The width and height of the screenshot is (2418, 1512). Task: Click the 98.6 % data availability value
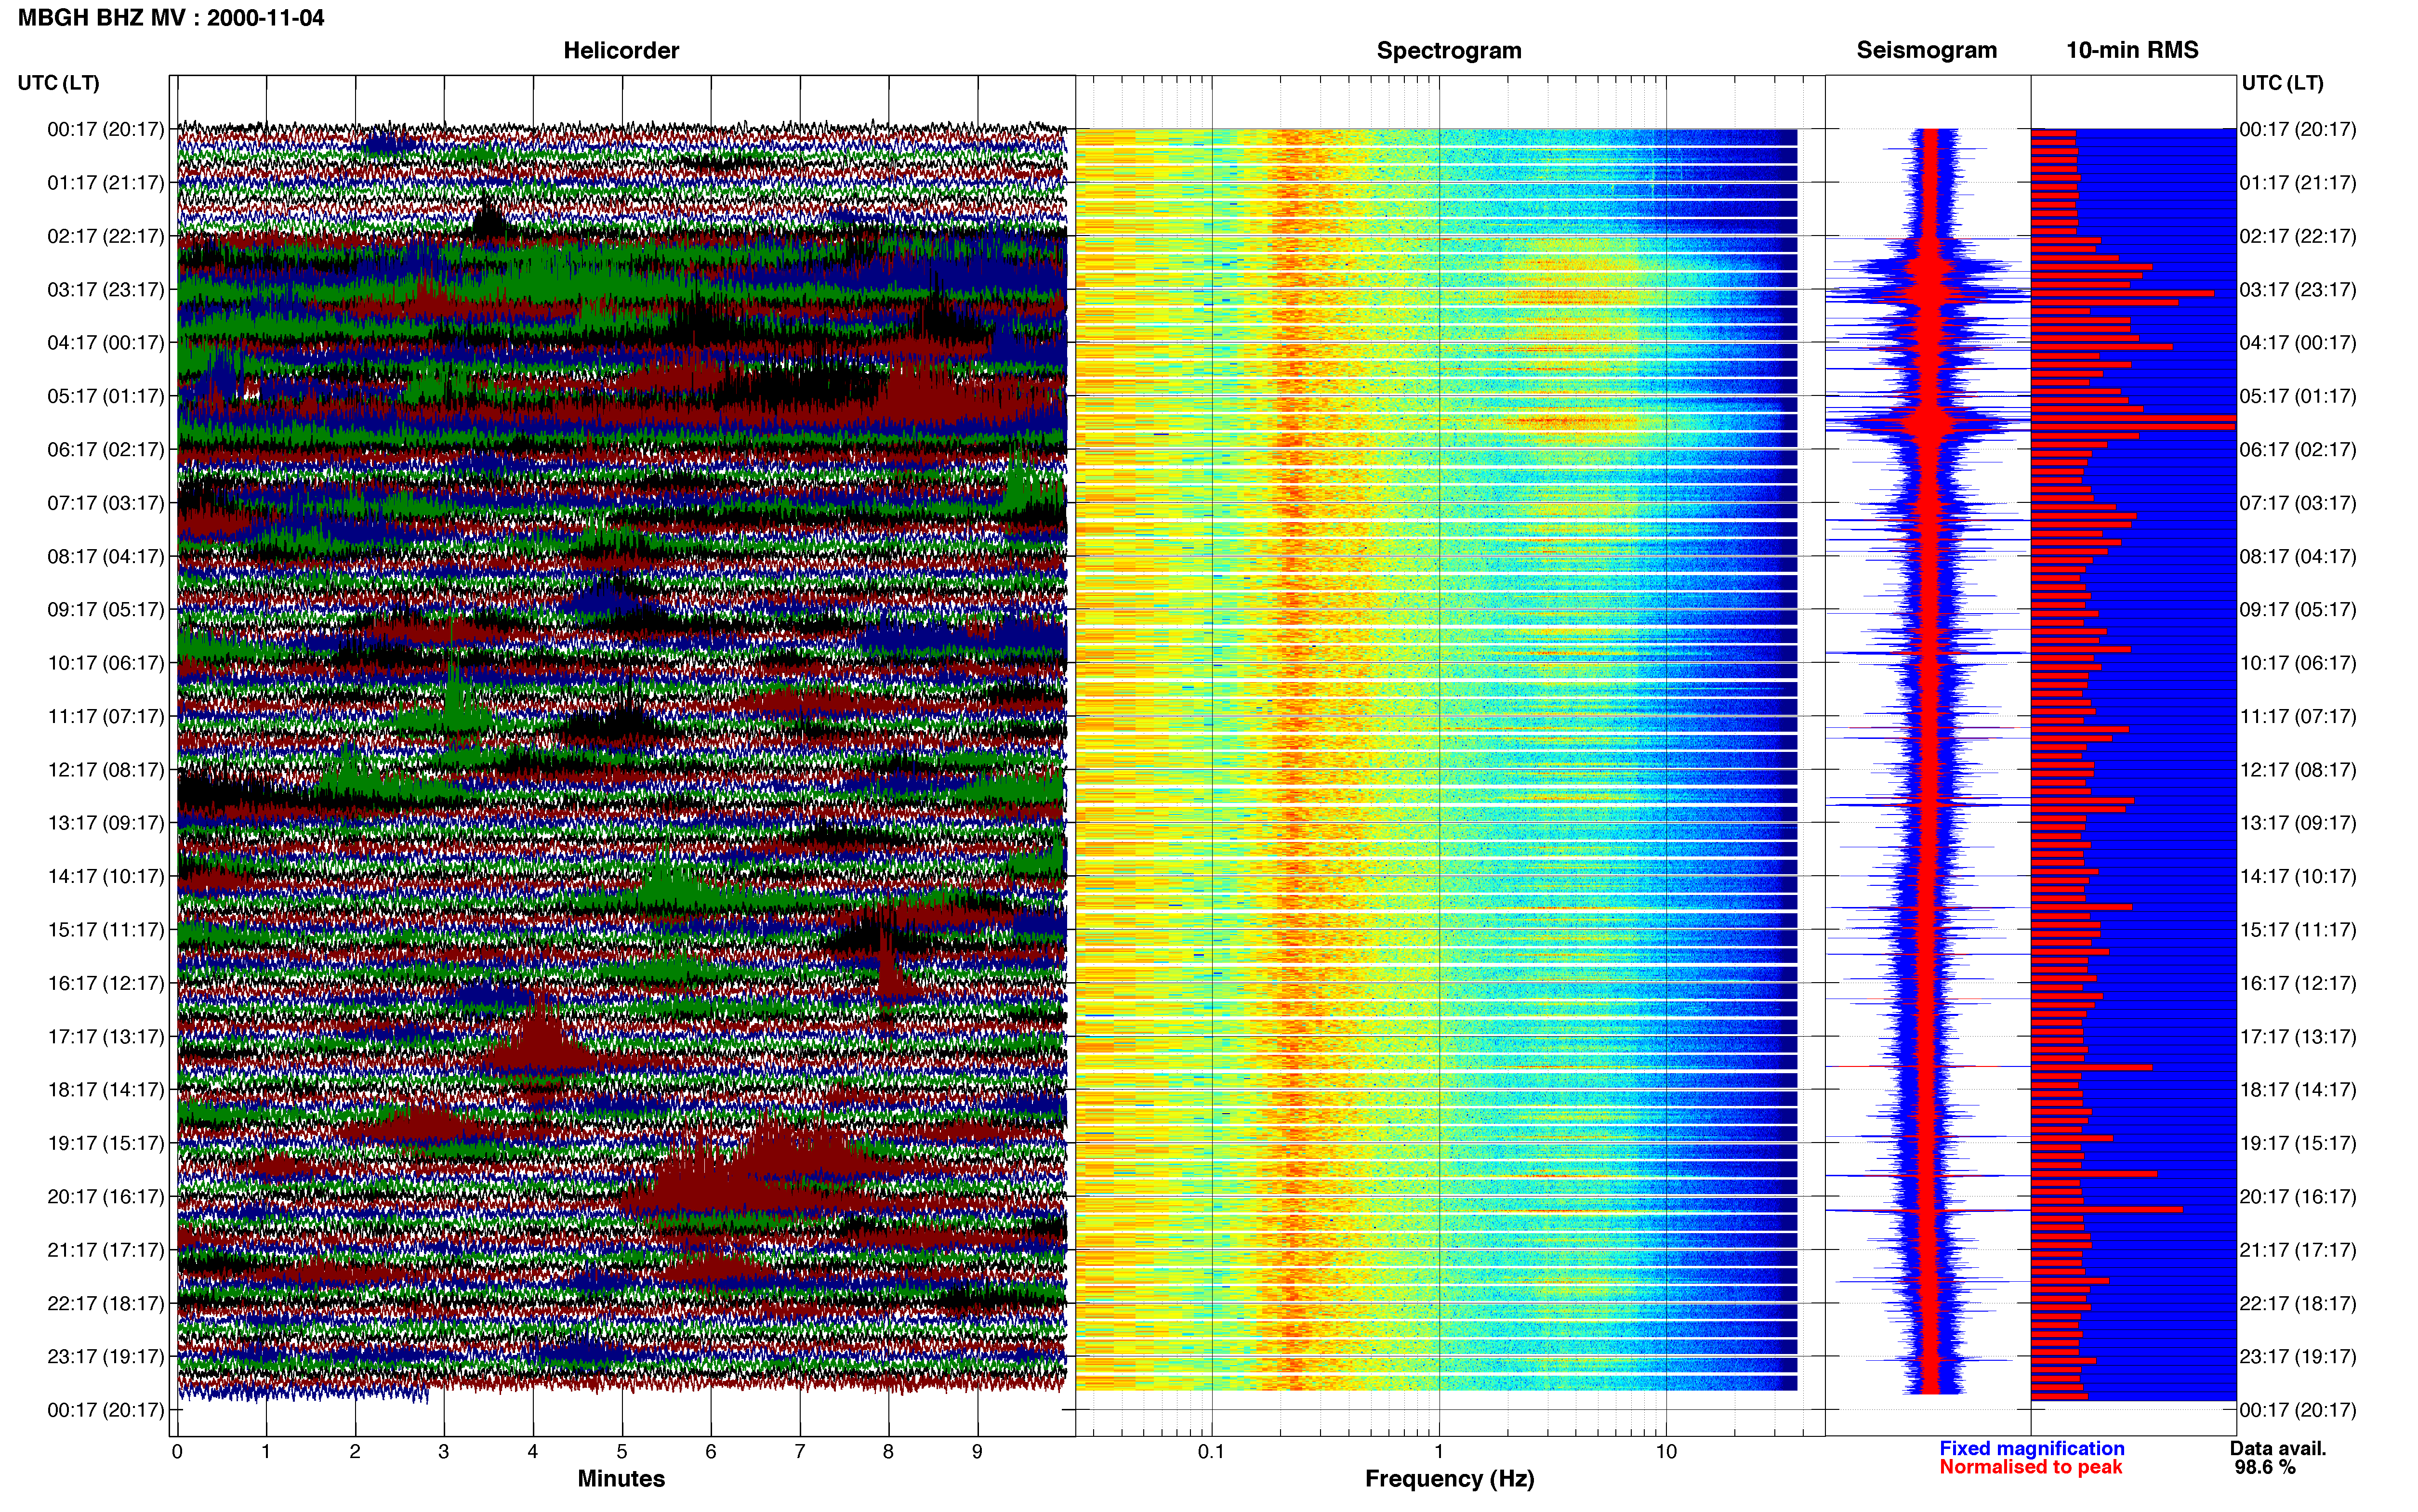coord(2265,1467)
